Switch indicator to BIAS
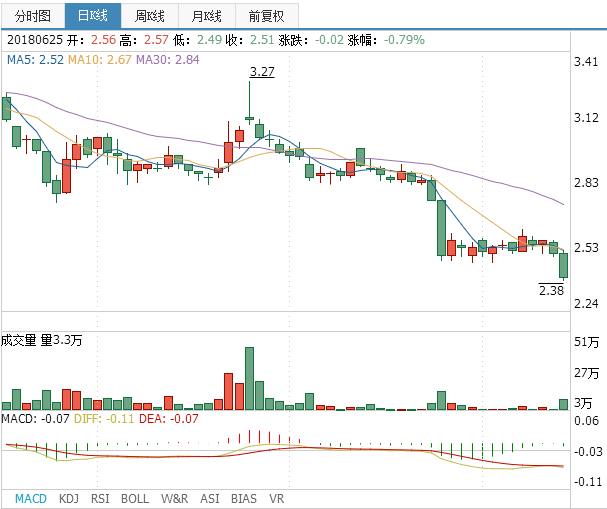This screenshot has width=607, height=509. pyautogui.click(x=243, y=498)
